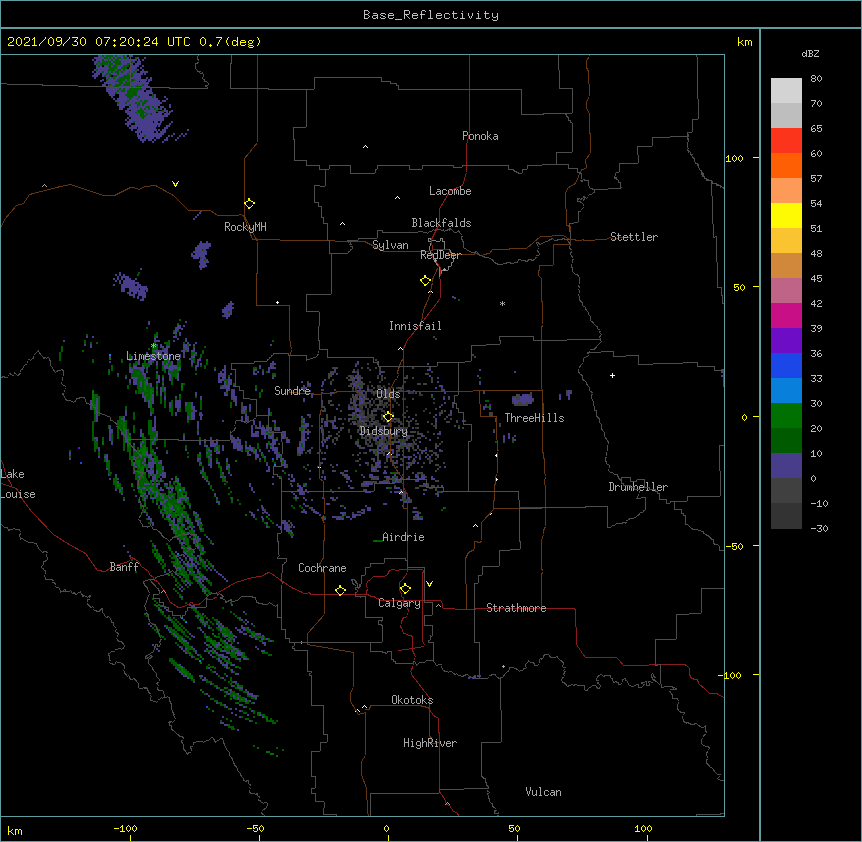Viewport: 862px width, 842px height.
Task: Click the Innisfail city label
Action: [x=415, y=326]
